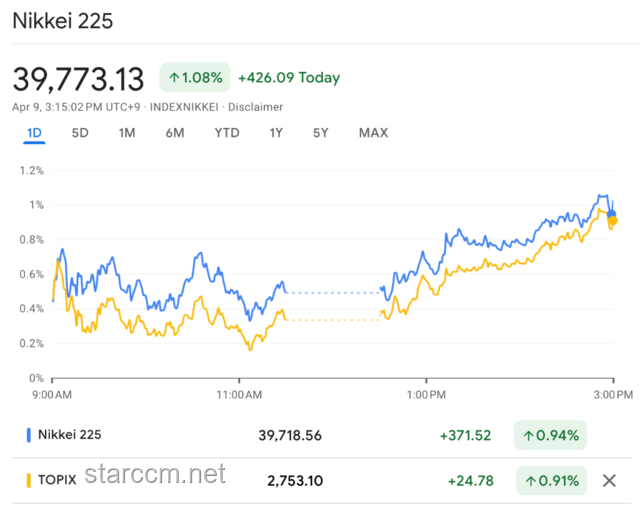Switch to the 1Y time range tab
This screenshot has width=640, height=514.
click(x=276, y=133)
